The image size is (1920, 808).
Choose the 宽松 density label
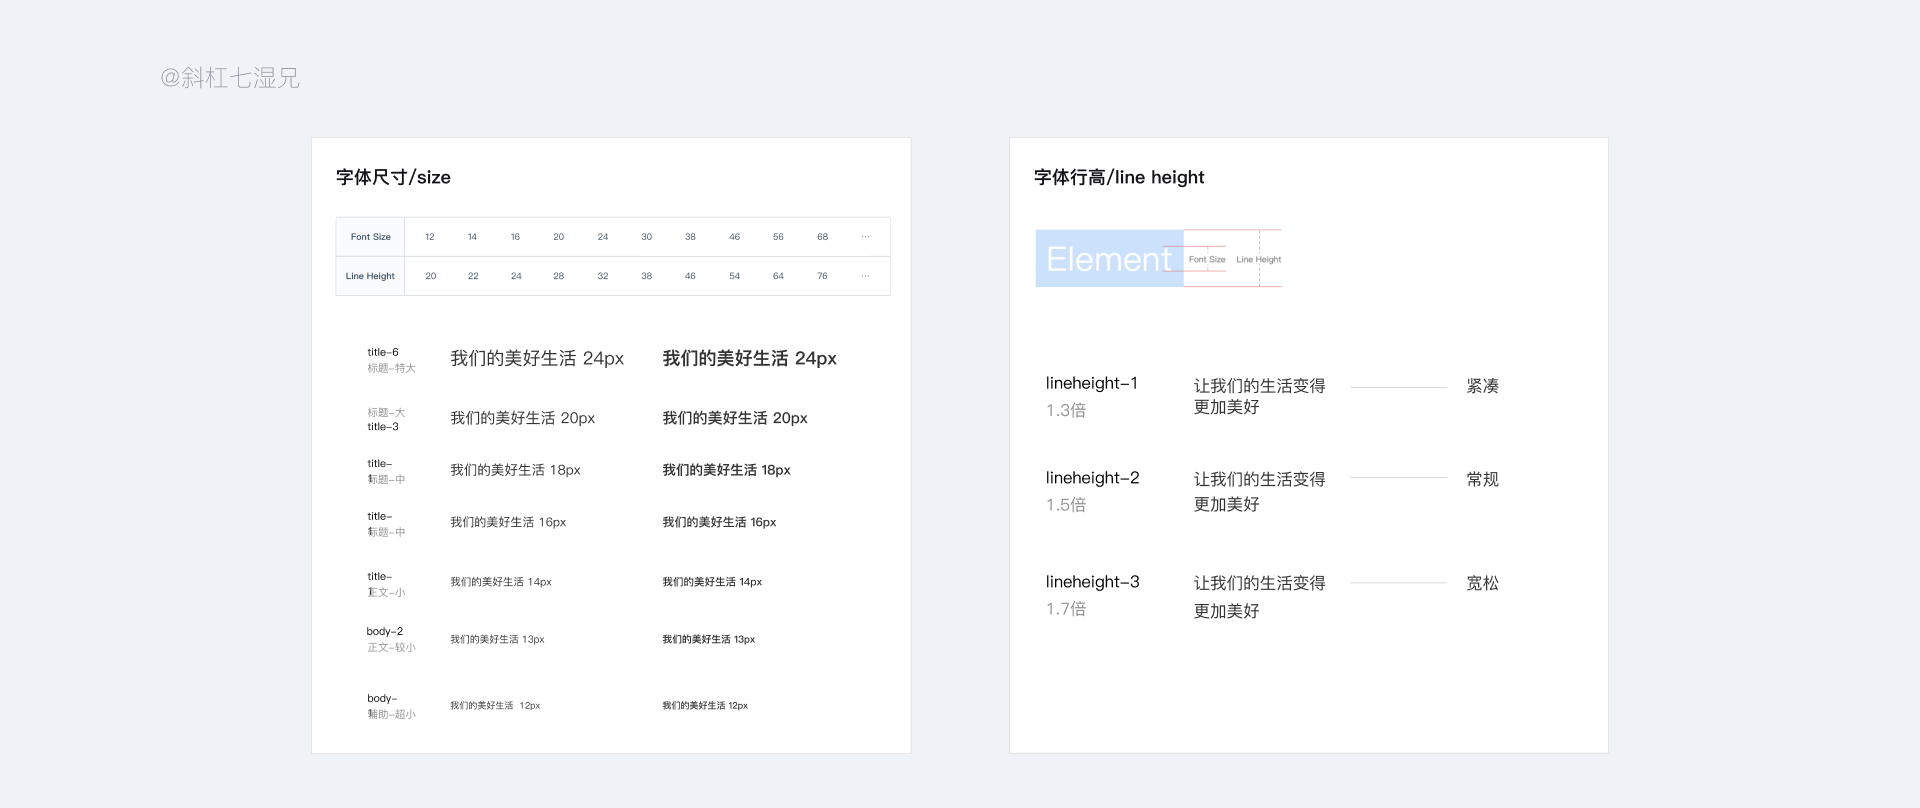[1482, 583]
